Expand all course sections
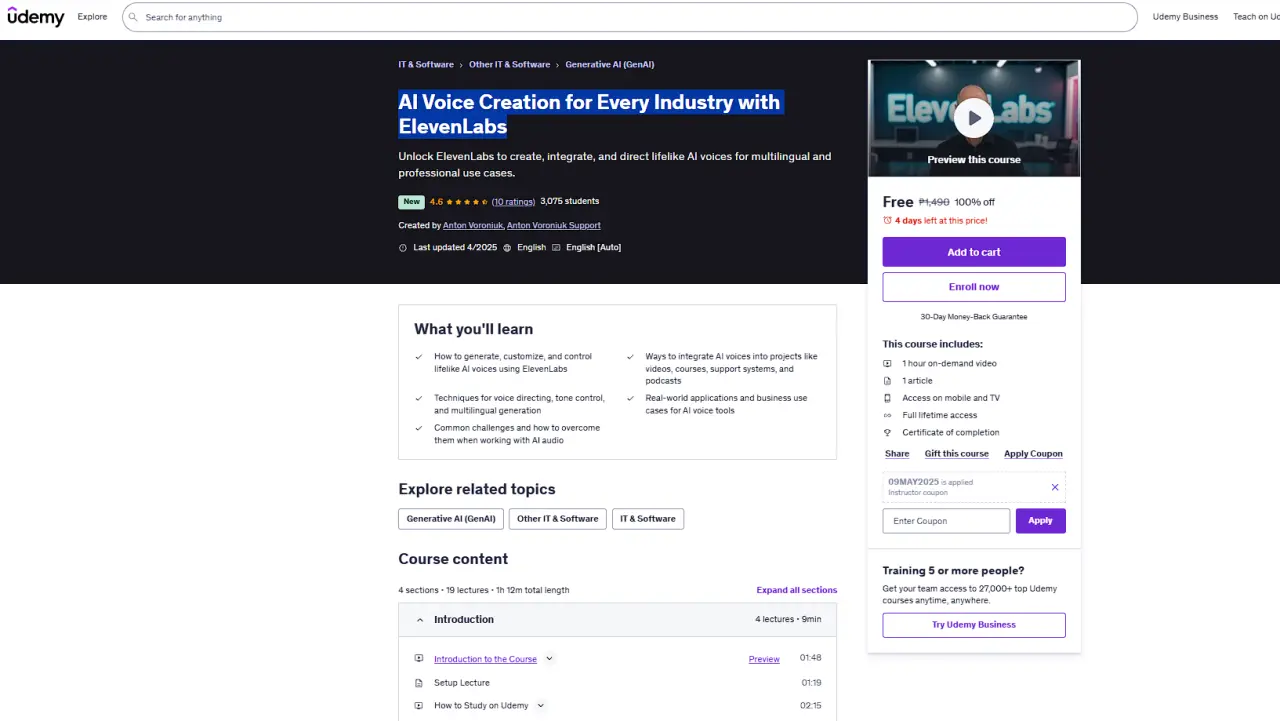 click(797, 590)
